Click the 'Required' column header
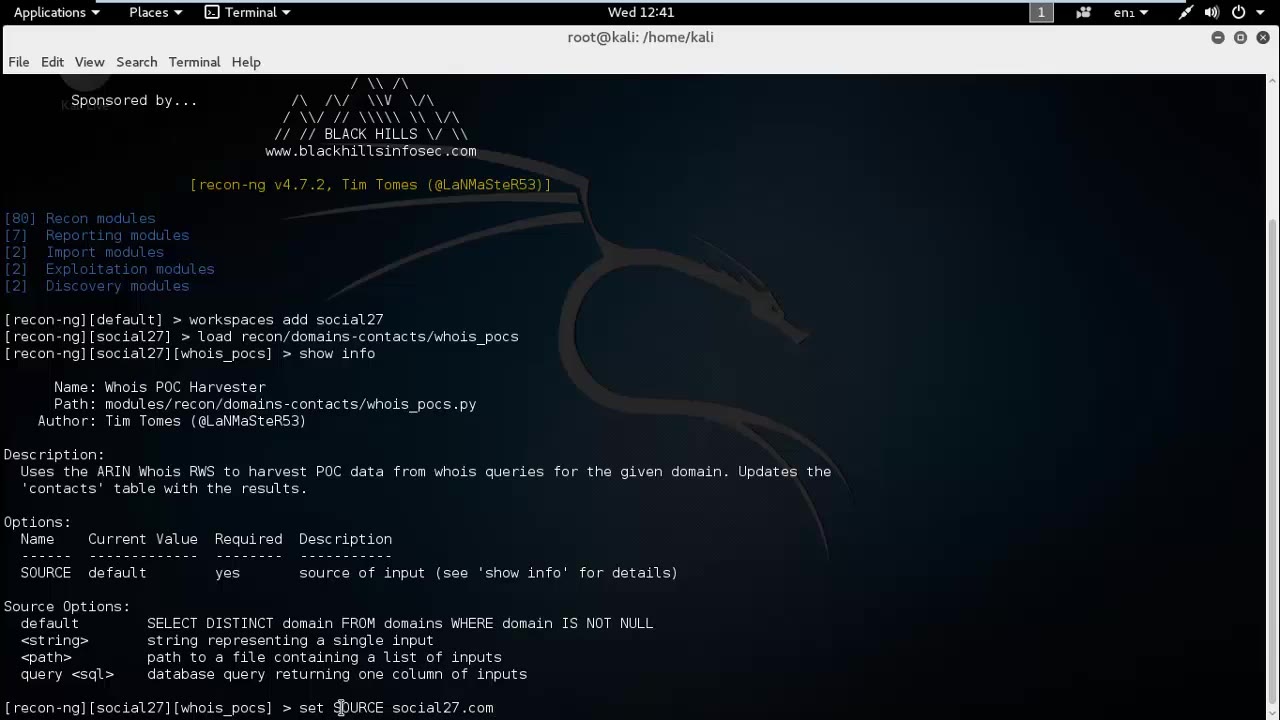 click(249, 539)
